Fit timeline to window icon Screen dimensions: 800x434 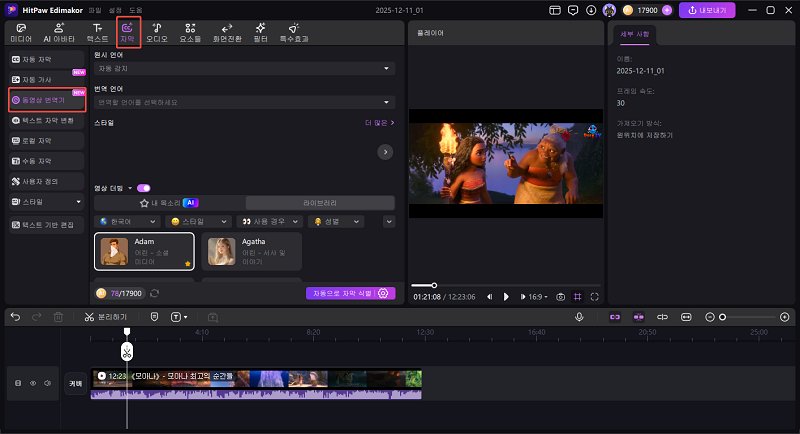(686, 317)
